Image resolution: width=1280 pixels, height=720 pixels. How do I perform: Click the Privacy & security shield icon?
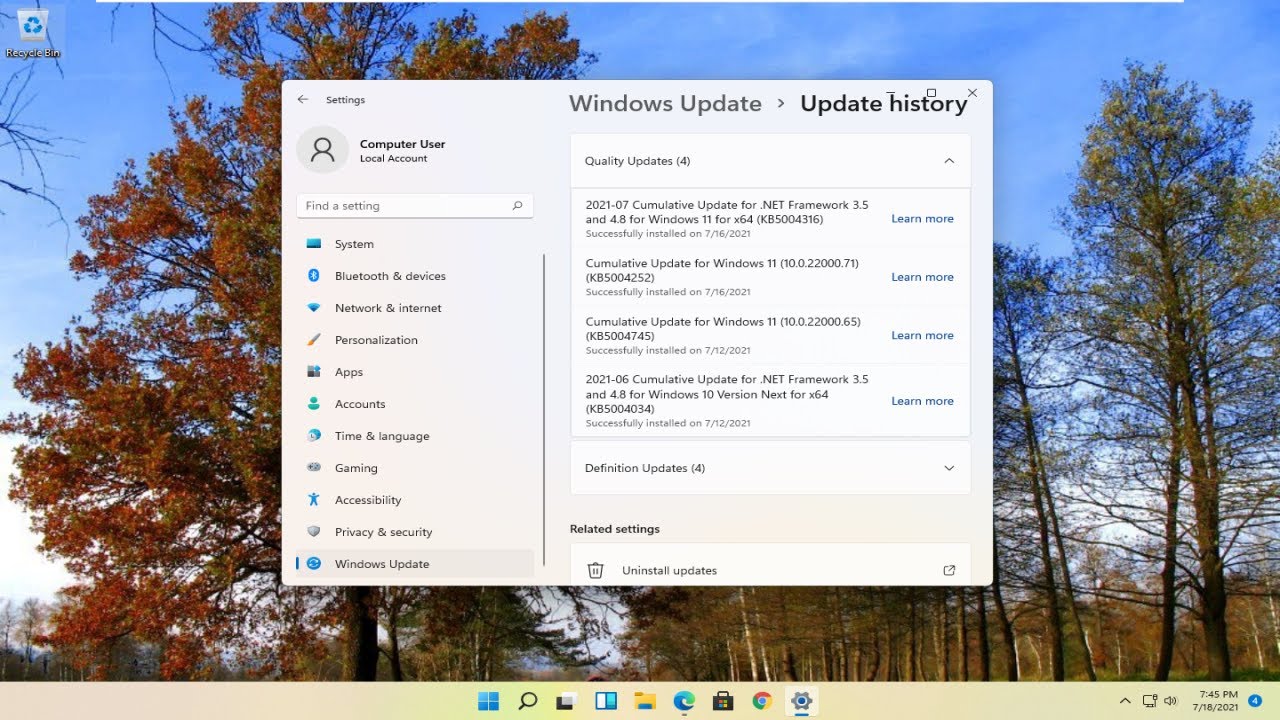coord(314,532)
